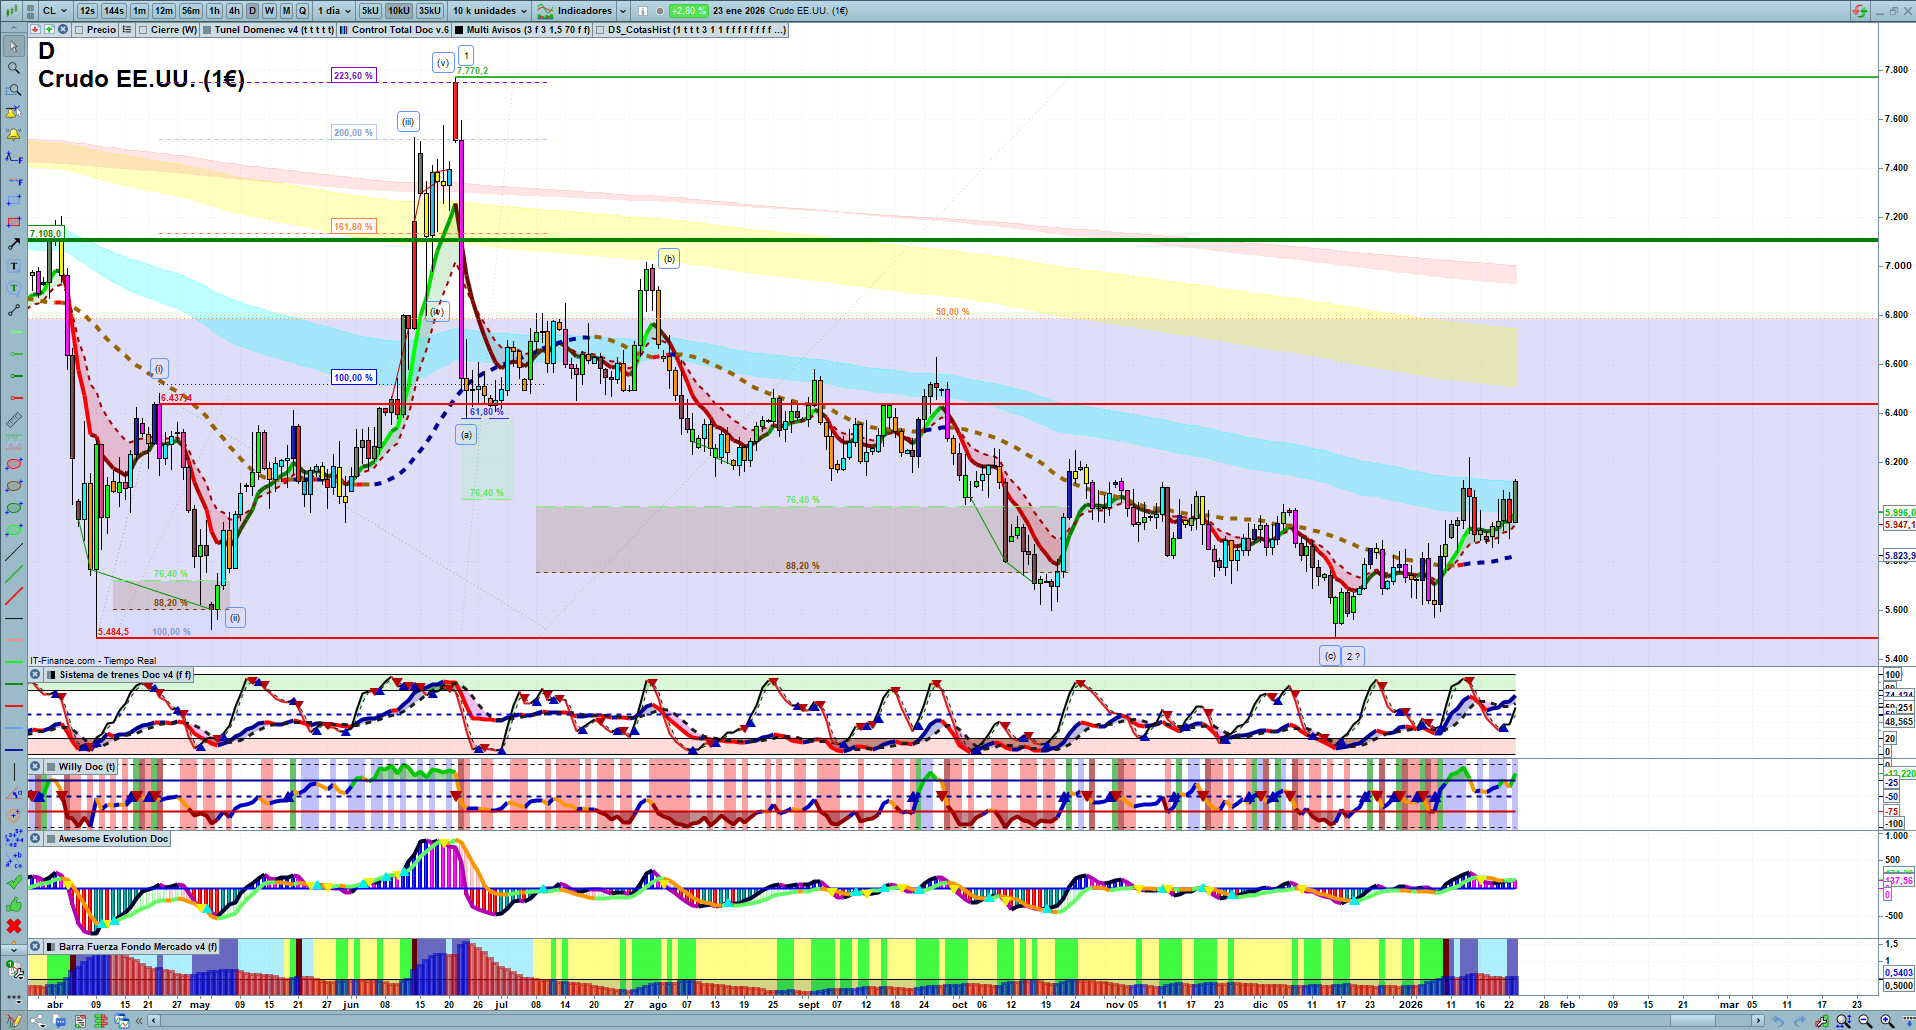Select the red rectangle drawing tool
The height and width of the screenshot is (1030, 1916).
14,222
